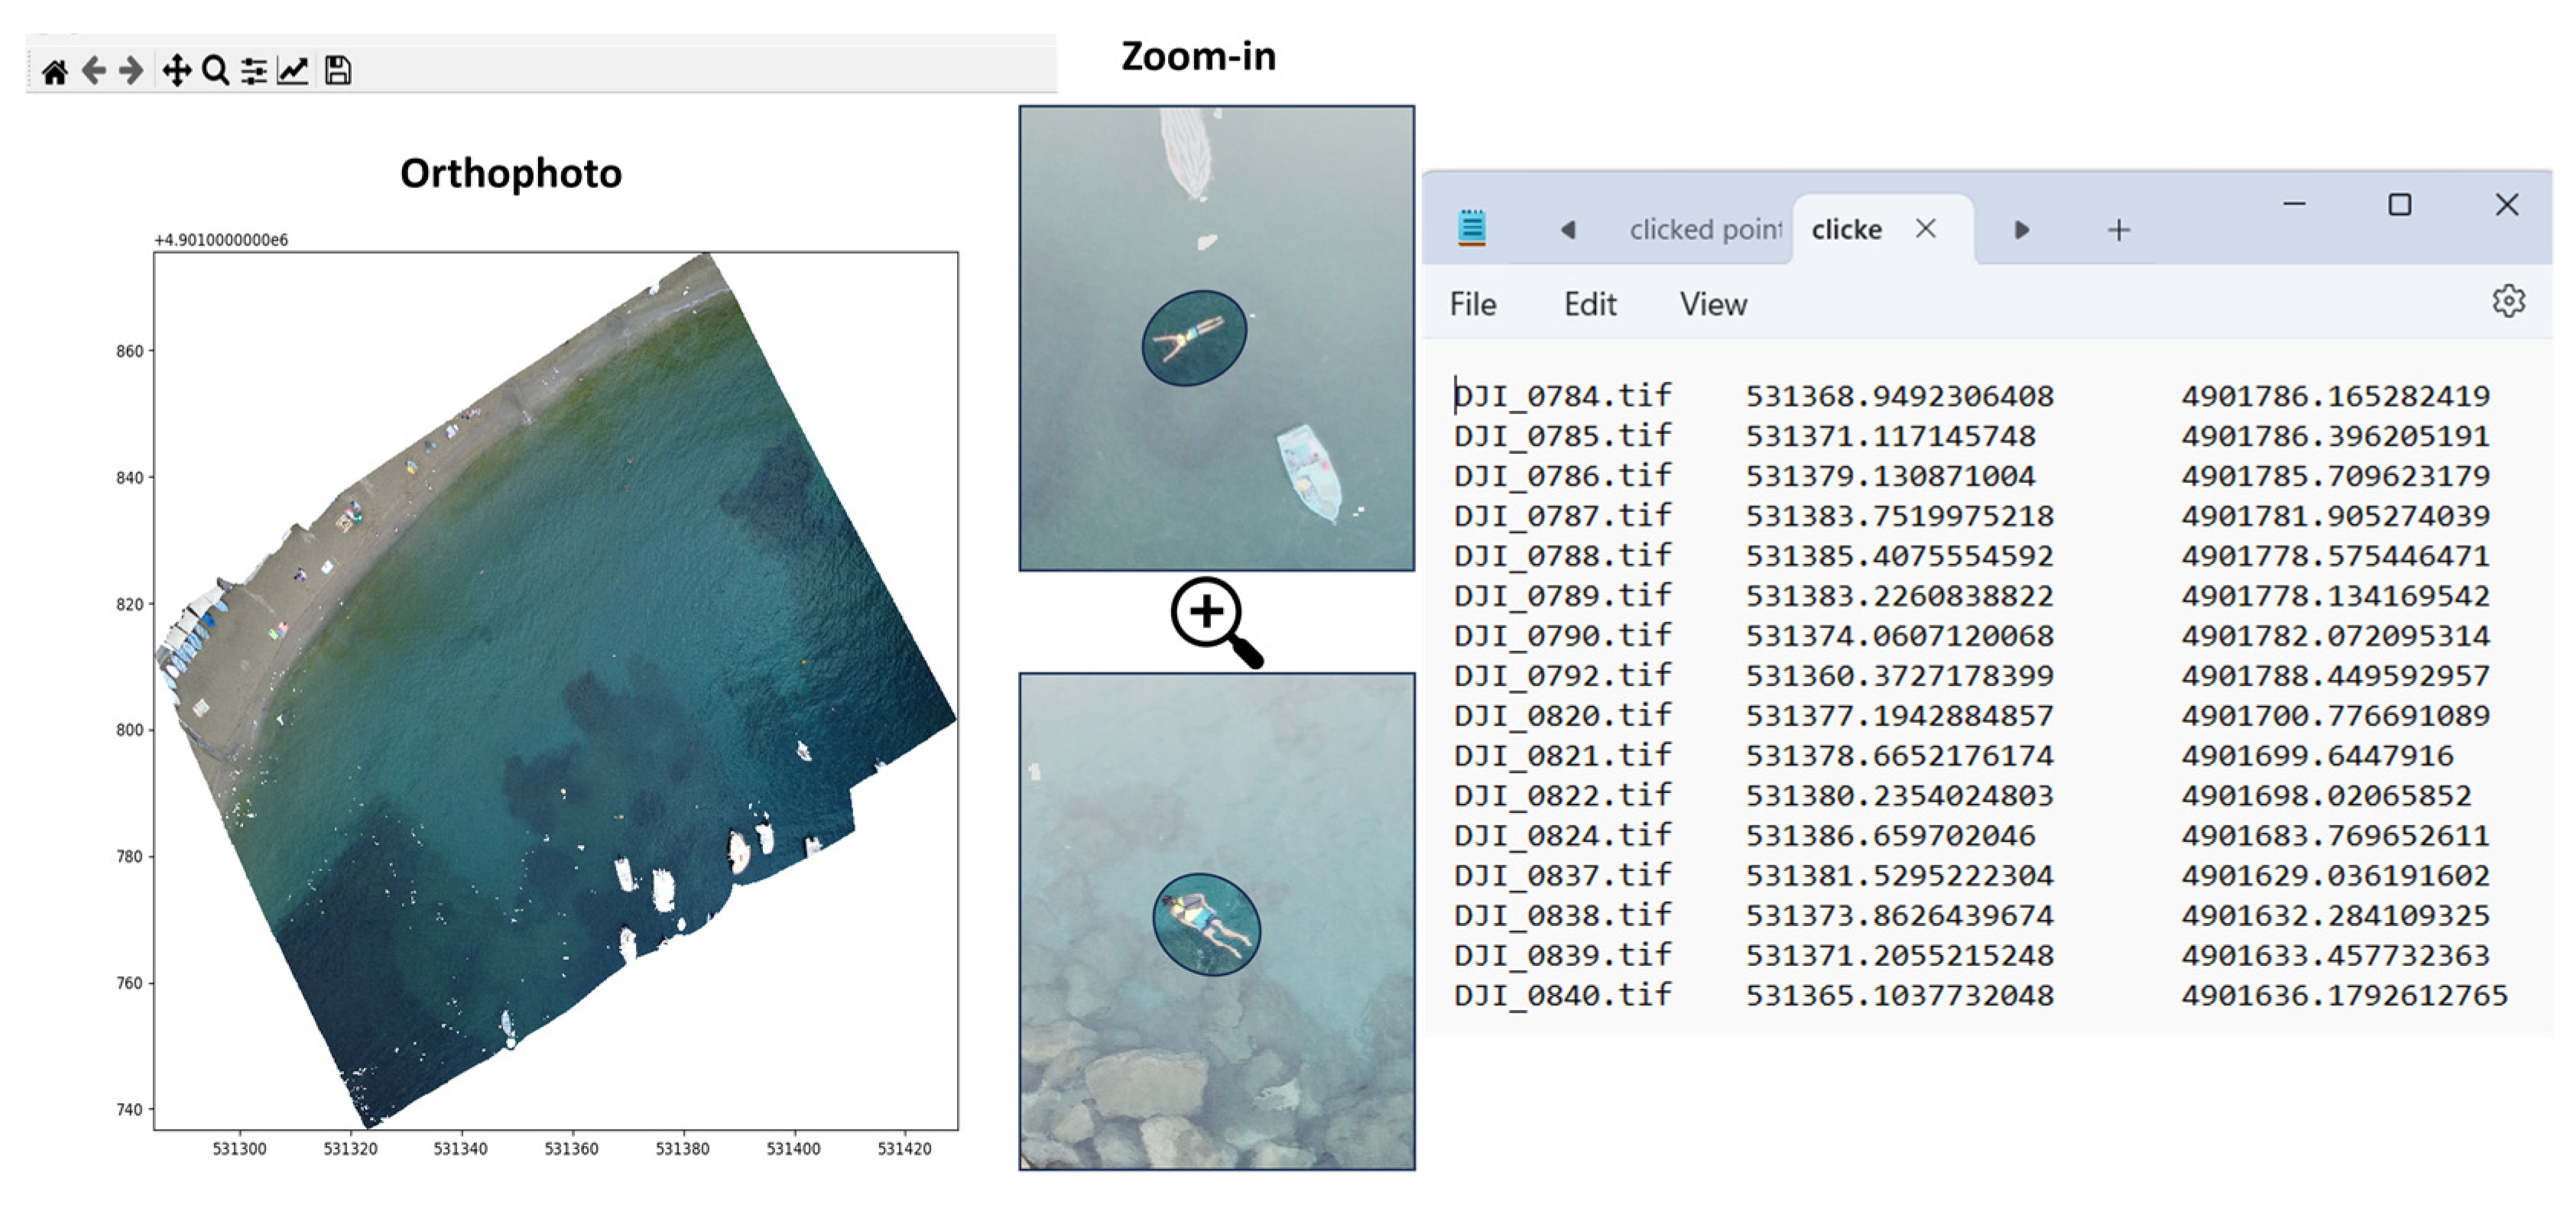Open the edit axis and curve parameters tool
The width and height of the screenshot is (2576, 1205).
tap(293, 70)
